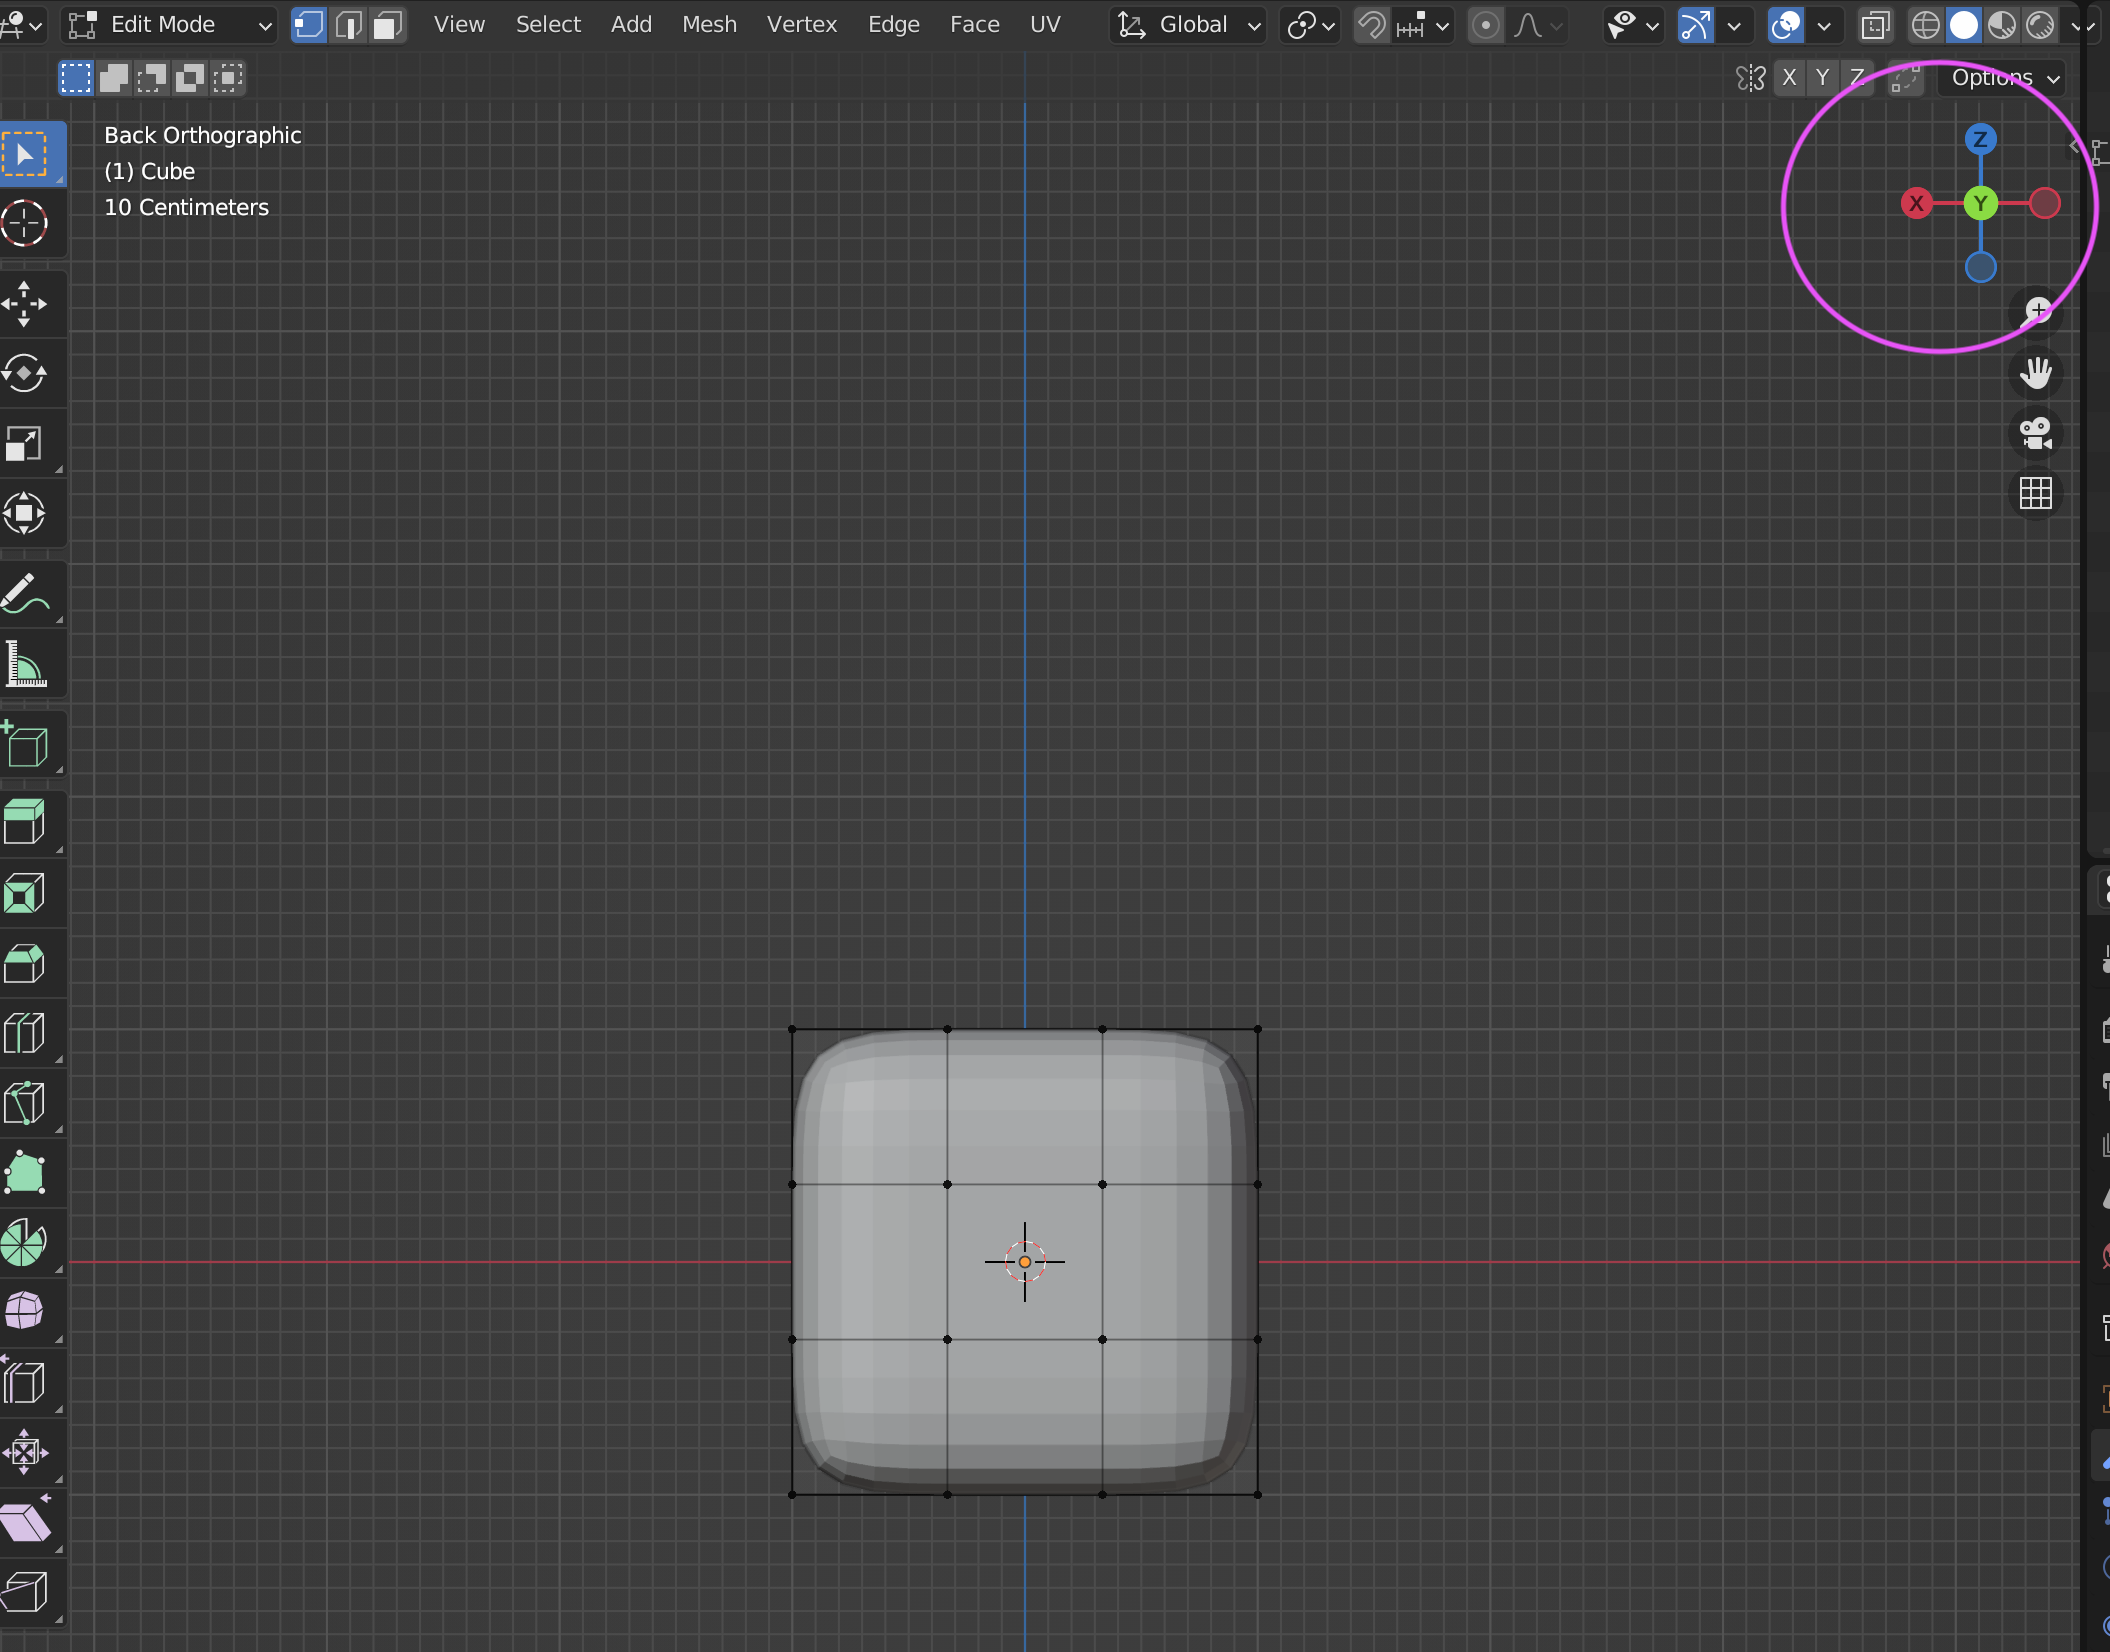Screen dimensions: 2110x1652
Task: Click the green Y axis gizmo ball
Action: coord(1980,204)
